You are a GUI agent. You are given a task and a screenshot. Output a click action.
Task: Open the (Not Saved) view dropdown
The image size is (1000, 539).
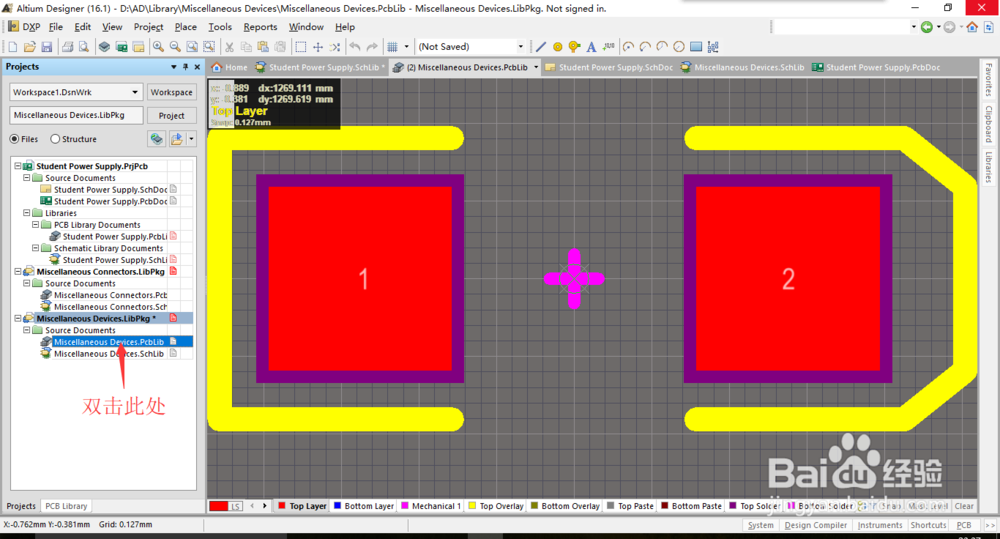520,47
